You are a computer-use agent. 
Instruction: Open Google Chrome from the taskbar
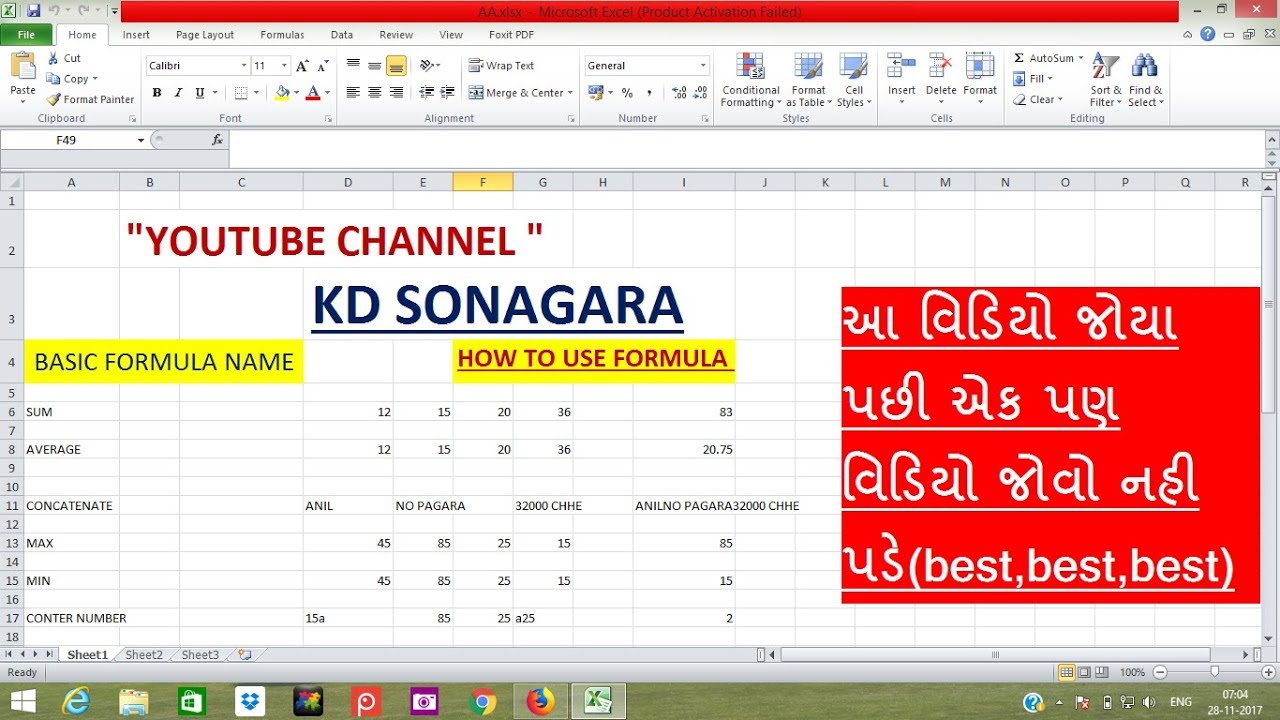tap(482, 701)
